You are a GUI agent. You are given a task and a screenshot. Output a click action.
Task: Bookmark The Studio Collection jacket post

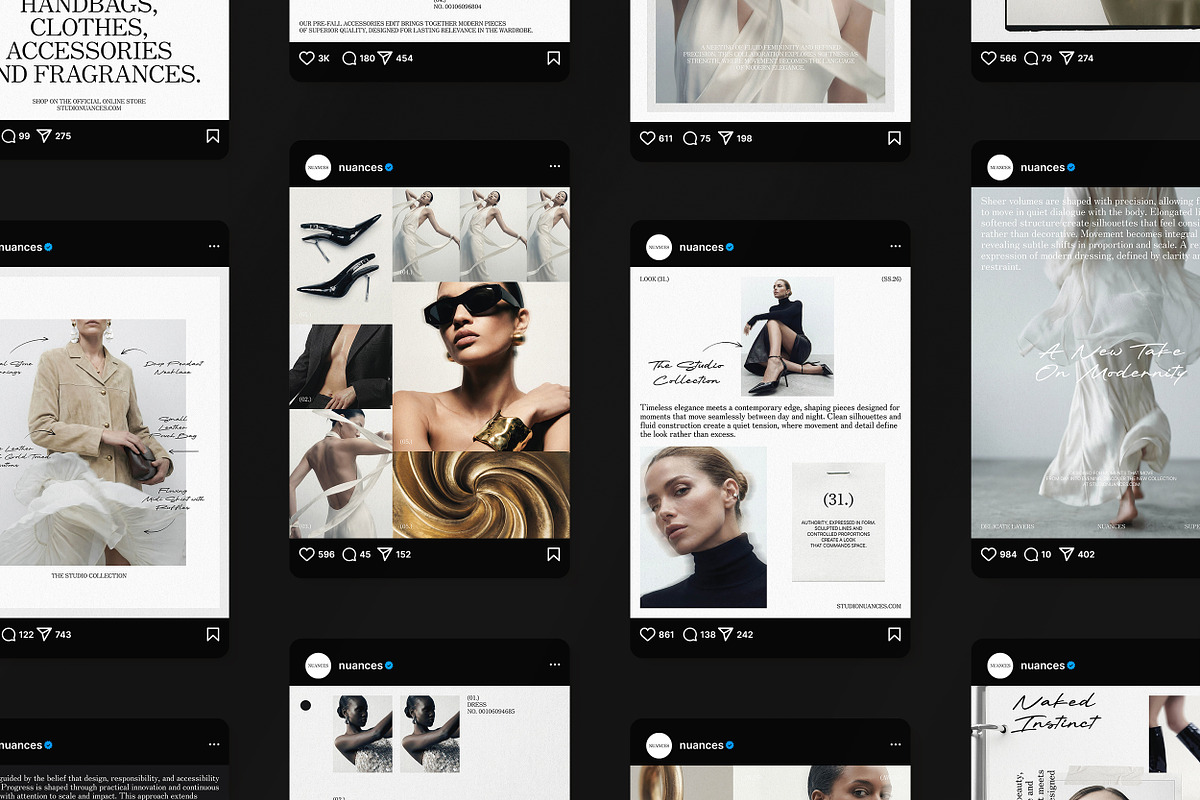(213, 634)
